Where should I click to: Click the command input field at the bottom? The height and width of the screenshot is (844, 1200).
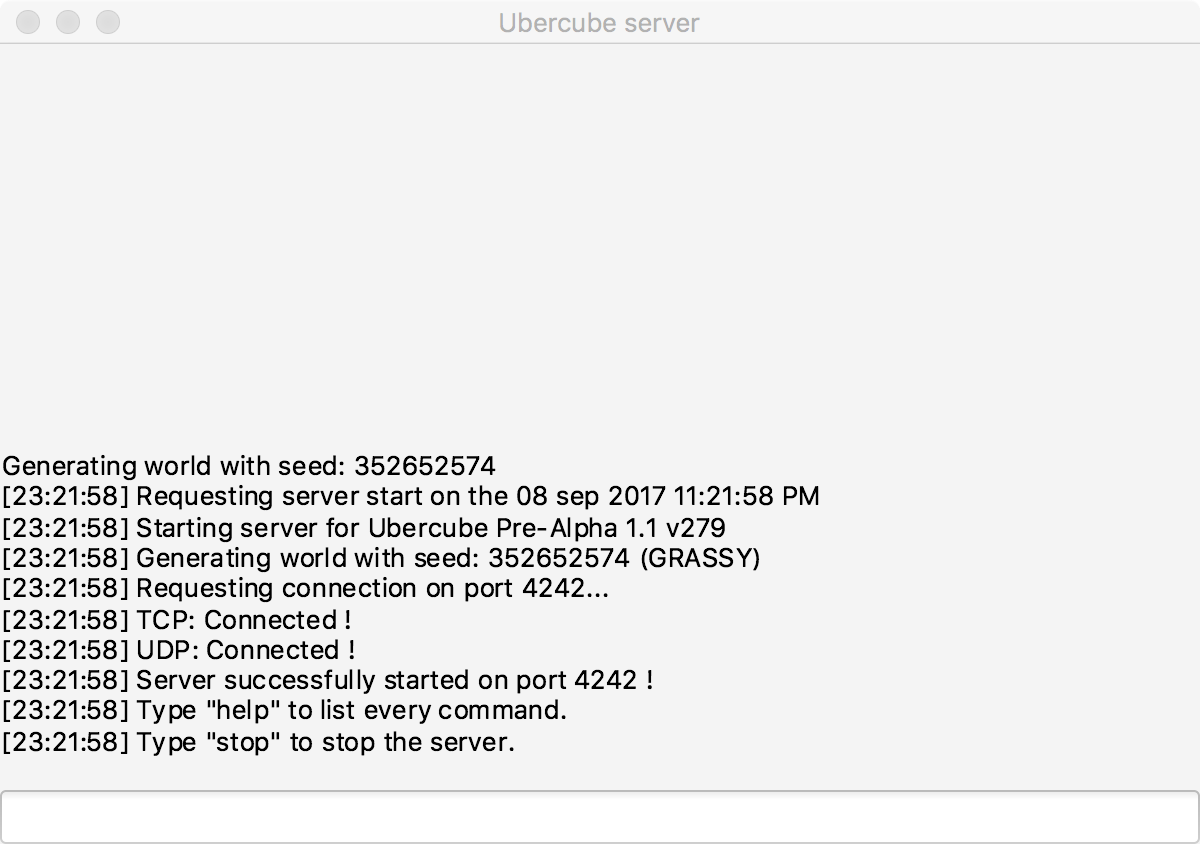pyautogui.click(x=600, y=817)
